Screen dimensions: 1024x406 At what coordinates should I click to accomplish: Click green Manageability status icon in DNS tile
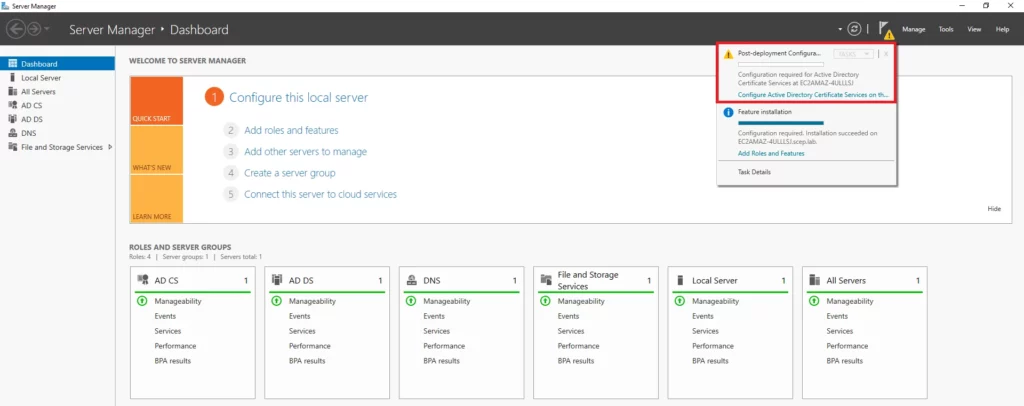[x=411, y=302]
